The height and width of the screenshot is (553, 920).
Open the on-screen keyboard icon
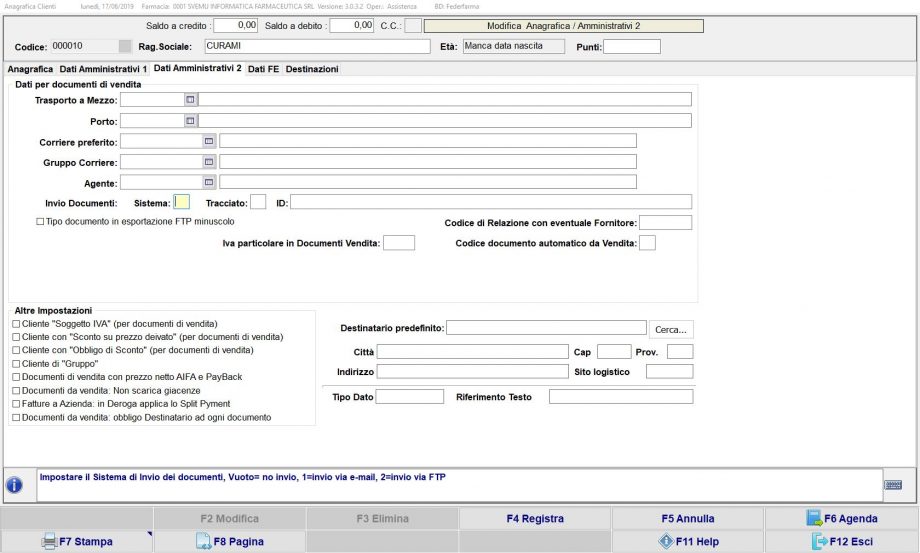click(894, 485)
